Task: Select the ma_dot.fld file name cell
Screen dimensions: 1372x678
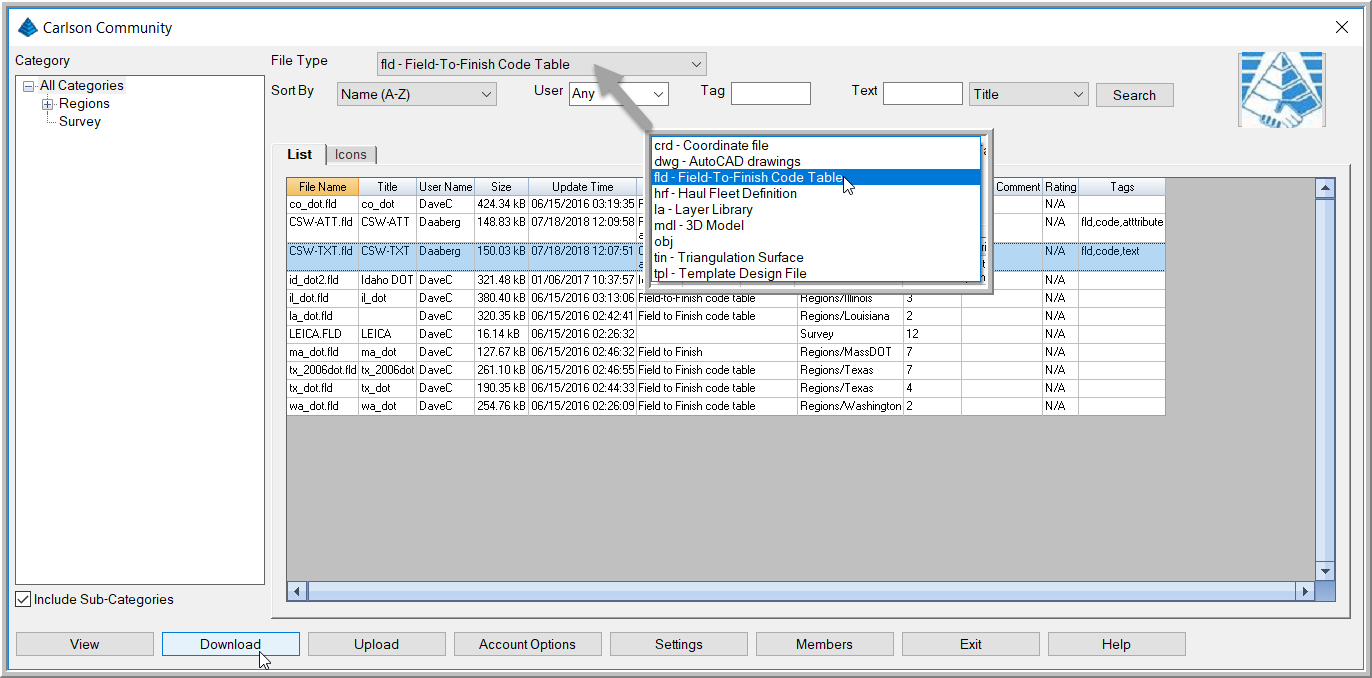Action: click(323, 352)
